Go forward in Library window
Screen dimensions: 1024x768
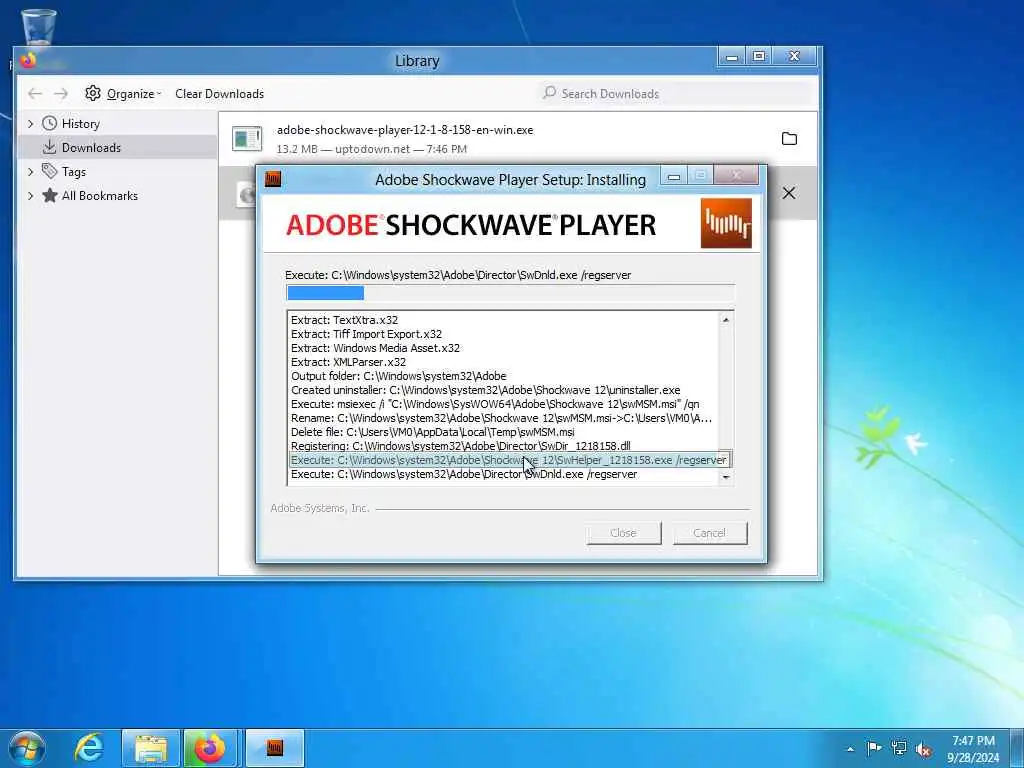[61, 94]
